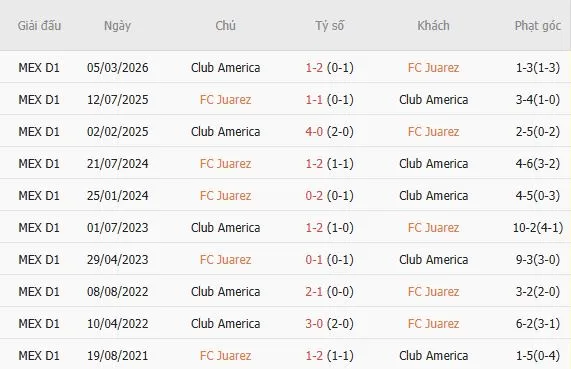Open the Club America home team on 02/02/2025
Screen dimensions: 571x369
pyautogui.click(x=225, y=131)
